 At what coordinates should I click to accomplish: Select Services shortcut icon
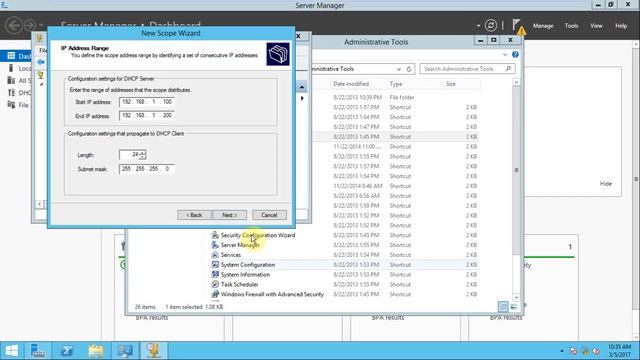(215, 255)
